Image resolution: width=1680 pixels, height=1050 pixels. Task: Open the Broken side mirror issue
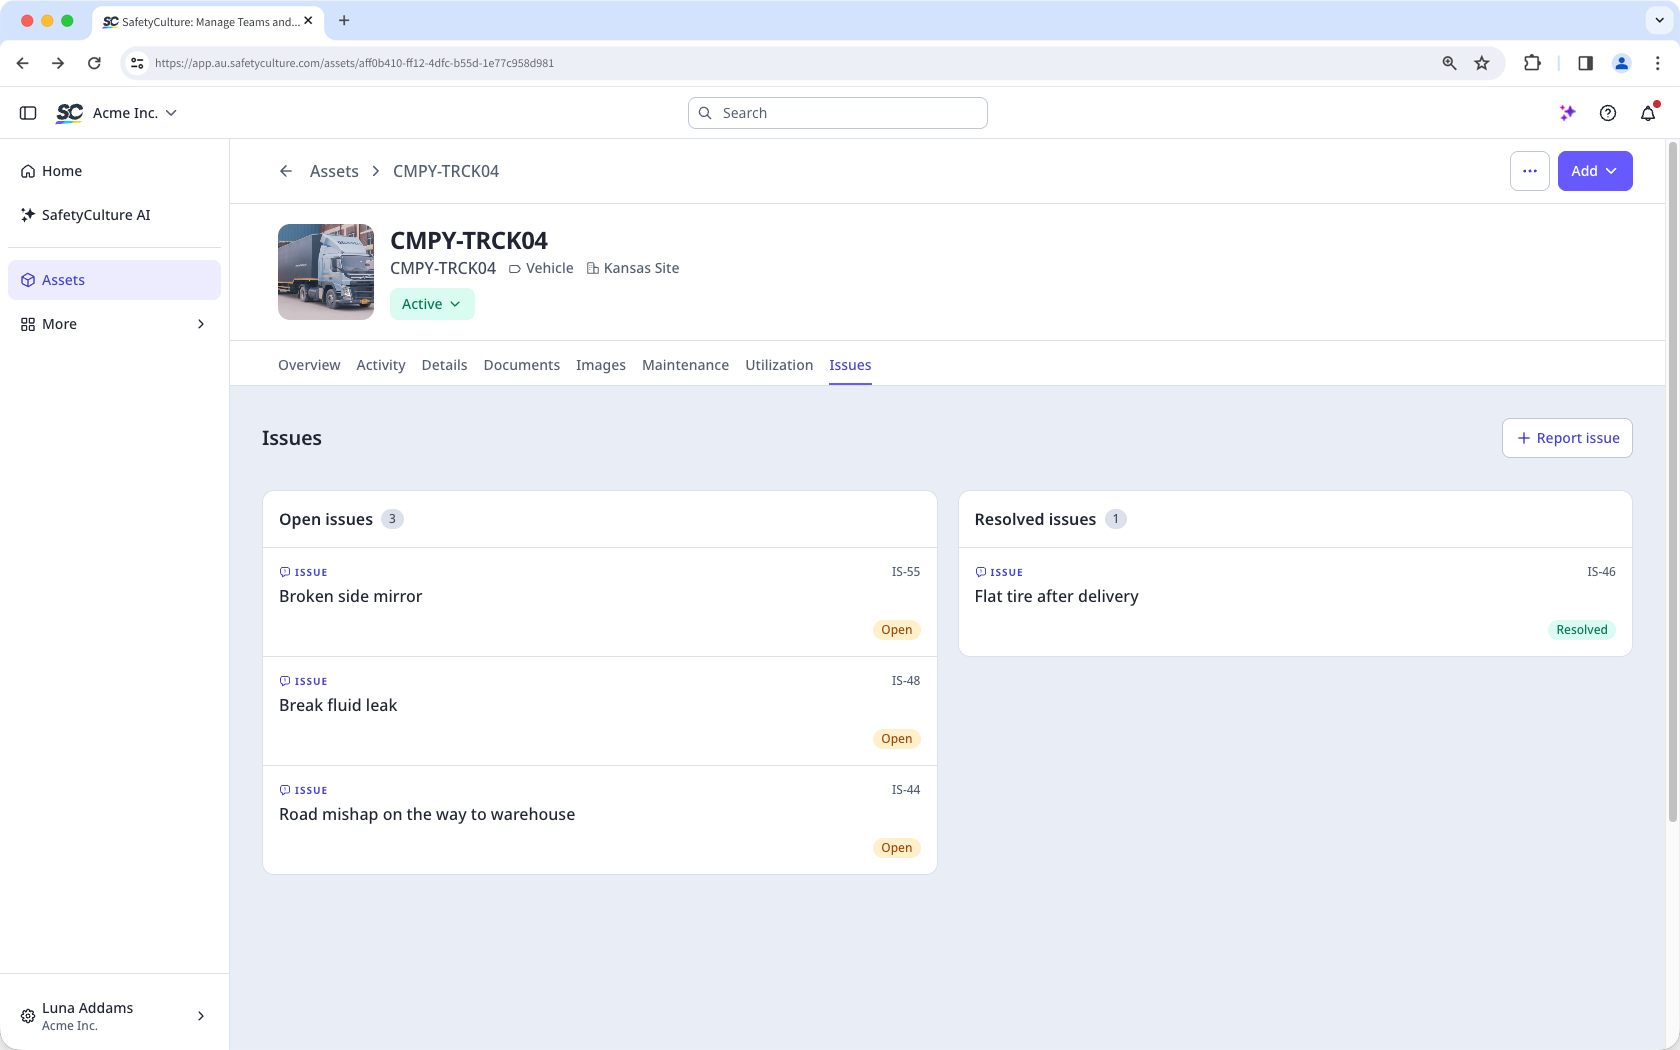pos(600,602)
